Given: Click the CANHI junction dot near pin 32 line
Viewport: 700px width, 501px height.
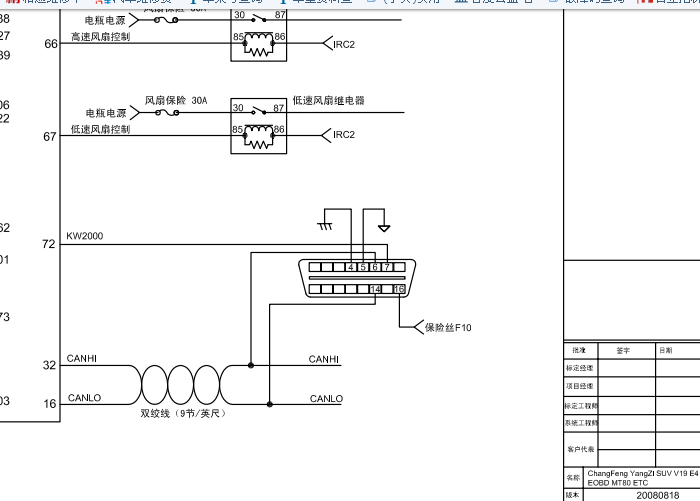Looking at the screenshot, I should [251, 365].
